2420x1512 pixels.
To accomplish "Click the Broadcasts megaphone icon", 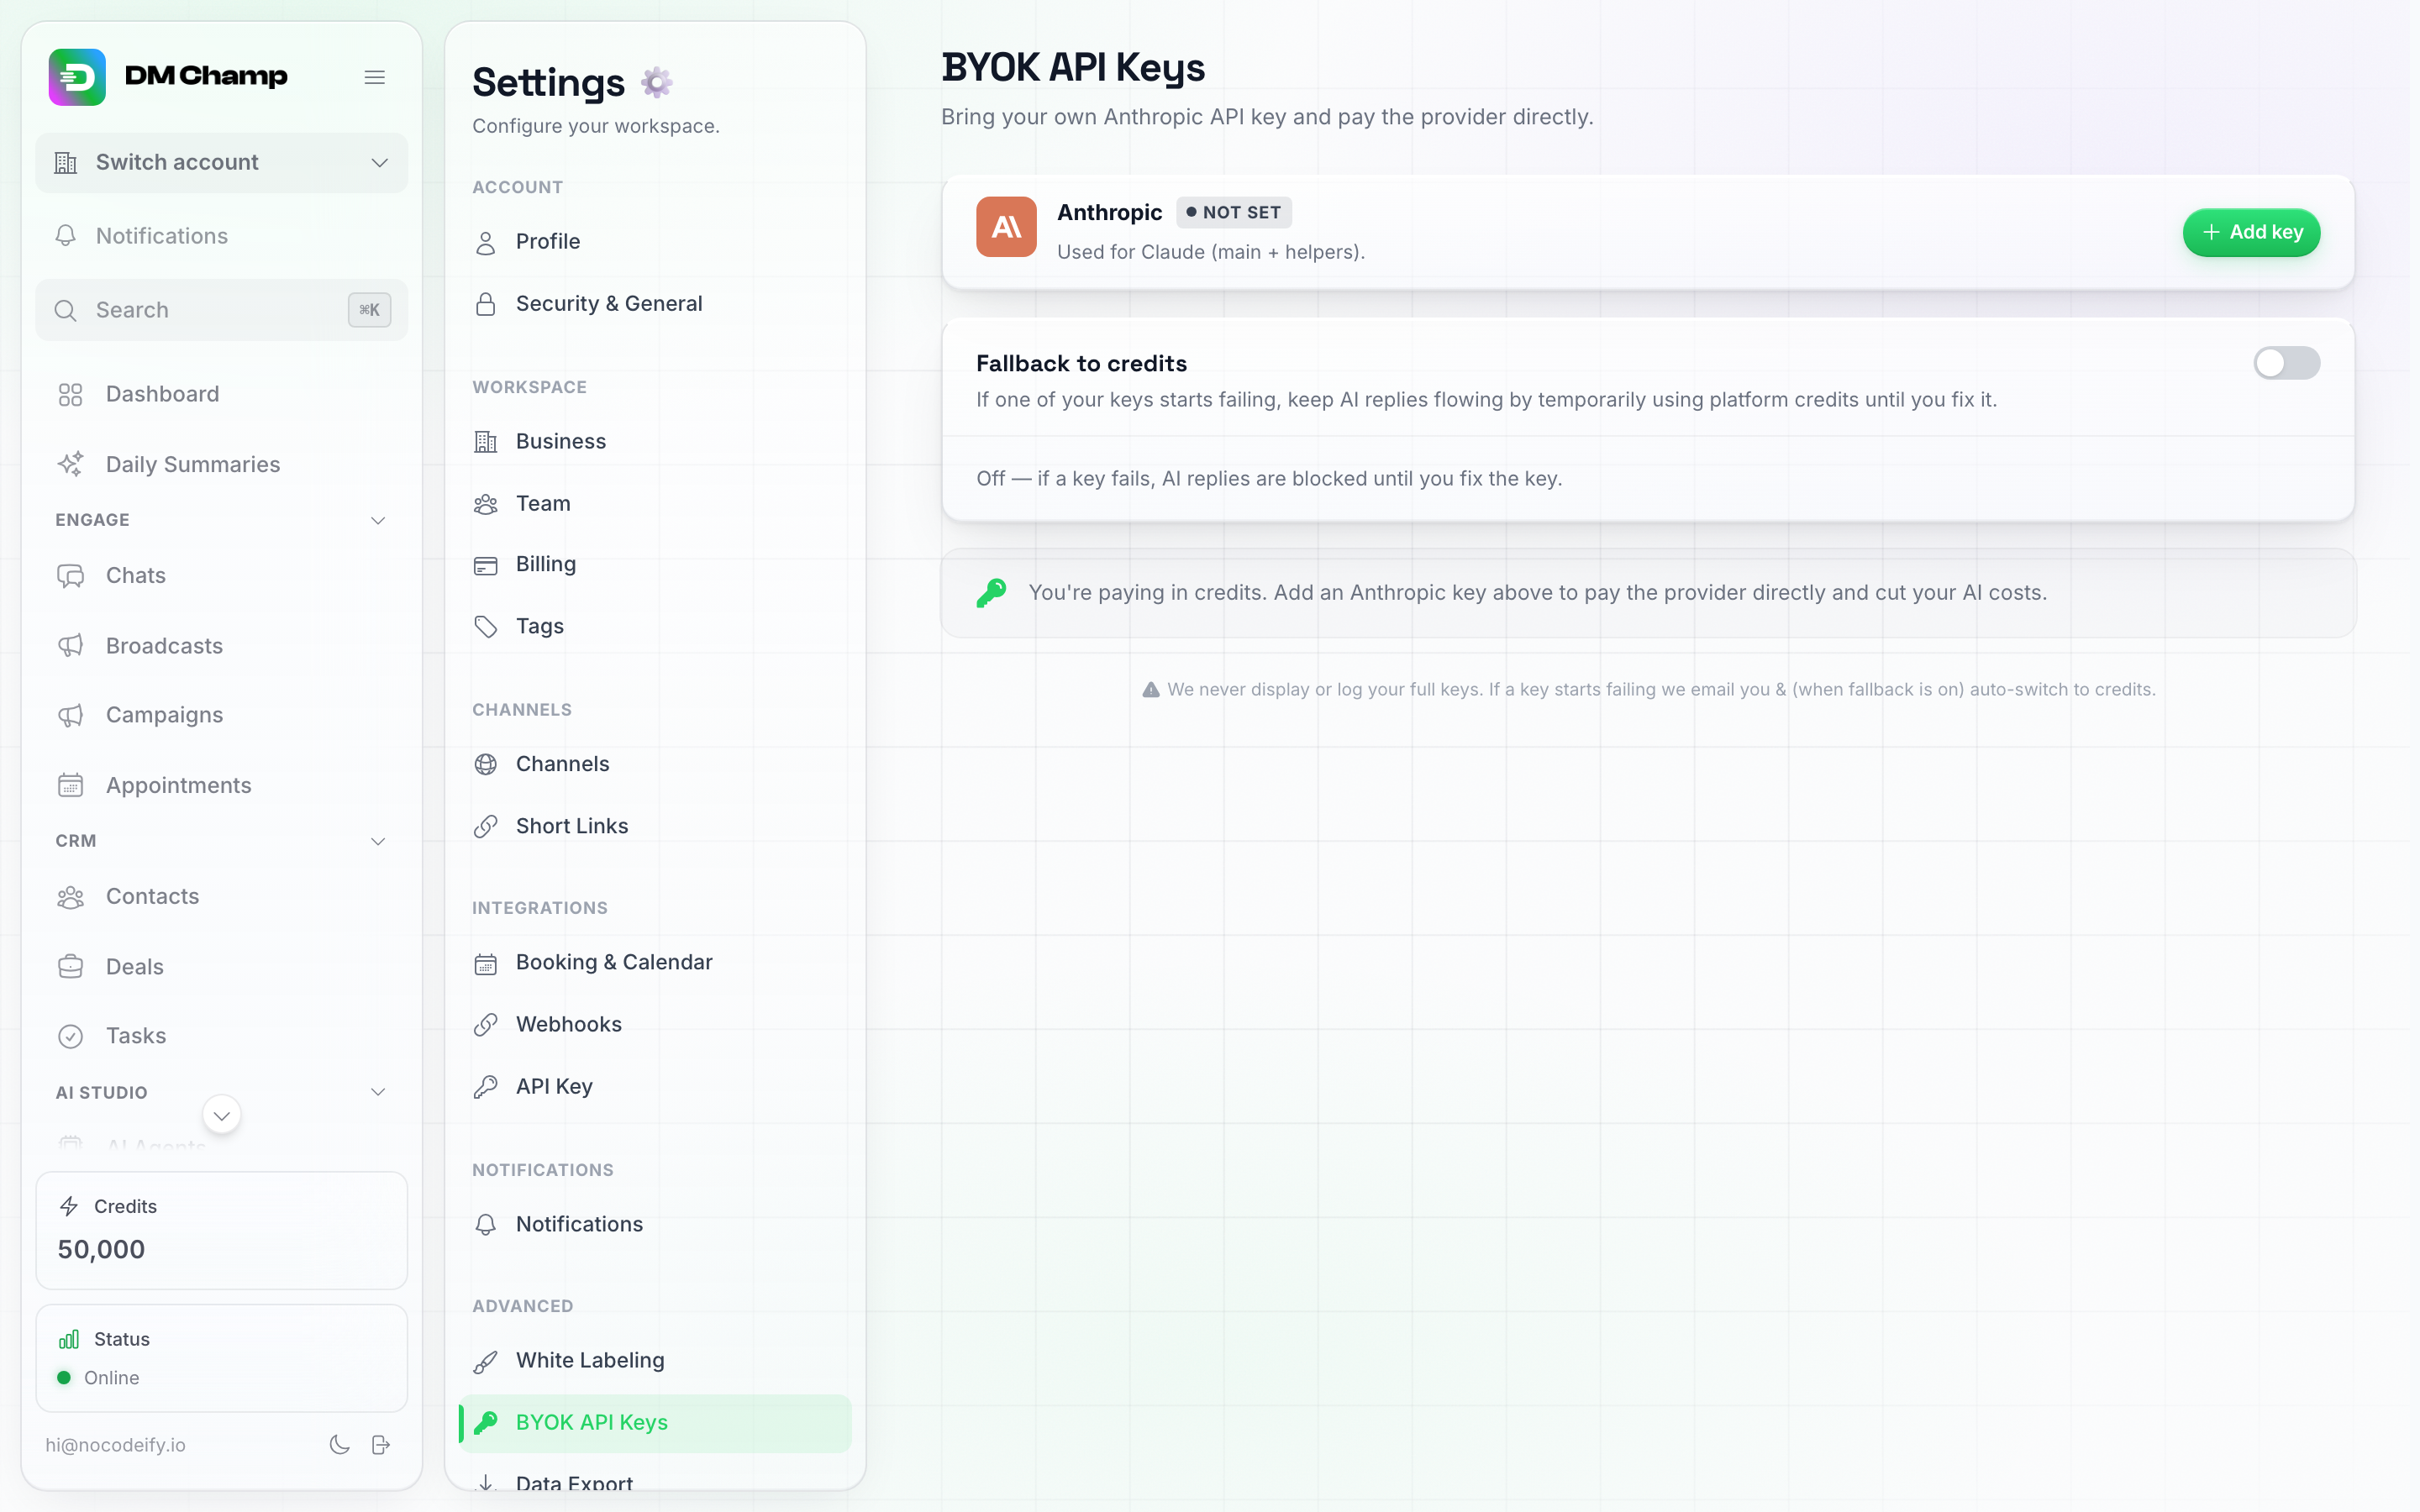I will pos(70,646).
